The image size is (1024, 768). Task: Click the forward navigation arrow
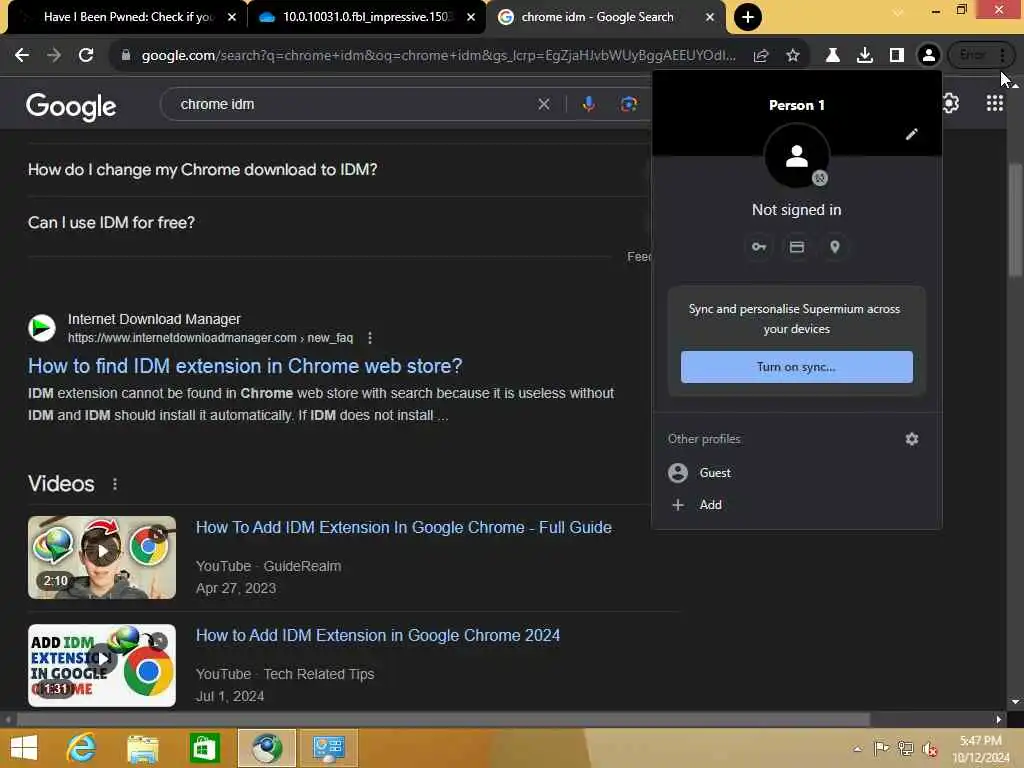[x=54, y=56]
